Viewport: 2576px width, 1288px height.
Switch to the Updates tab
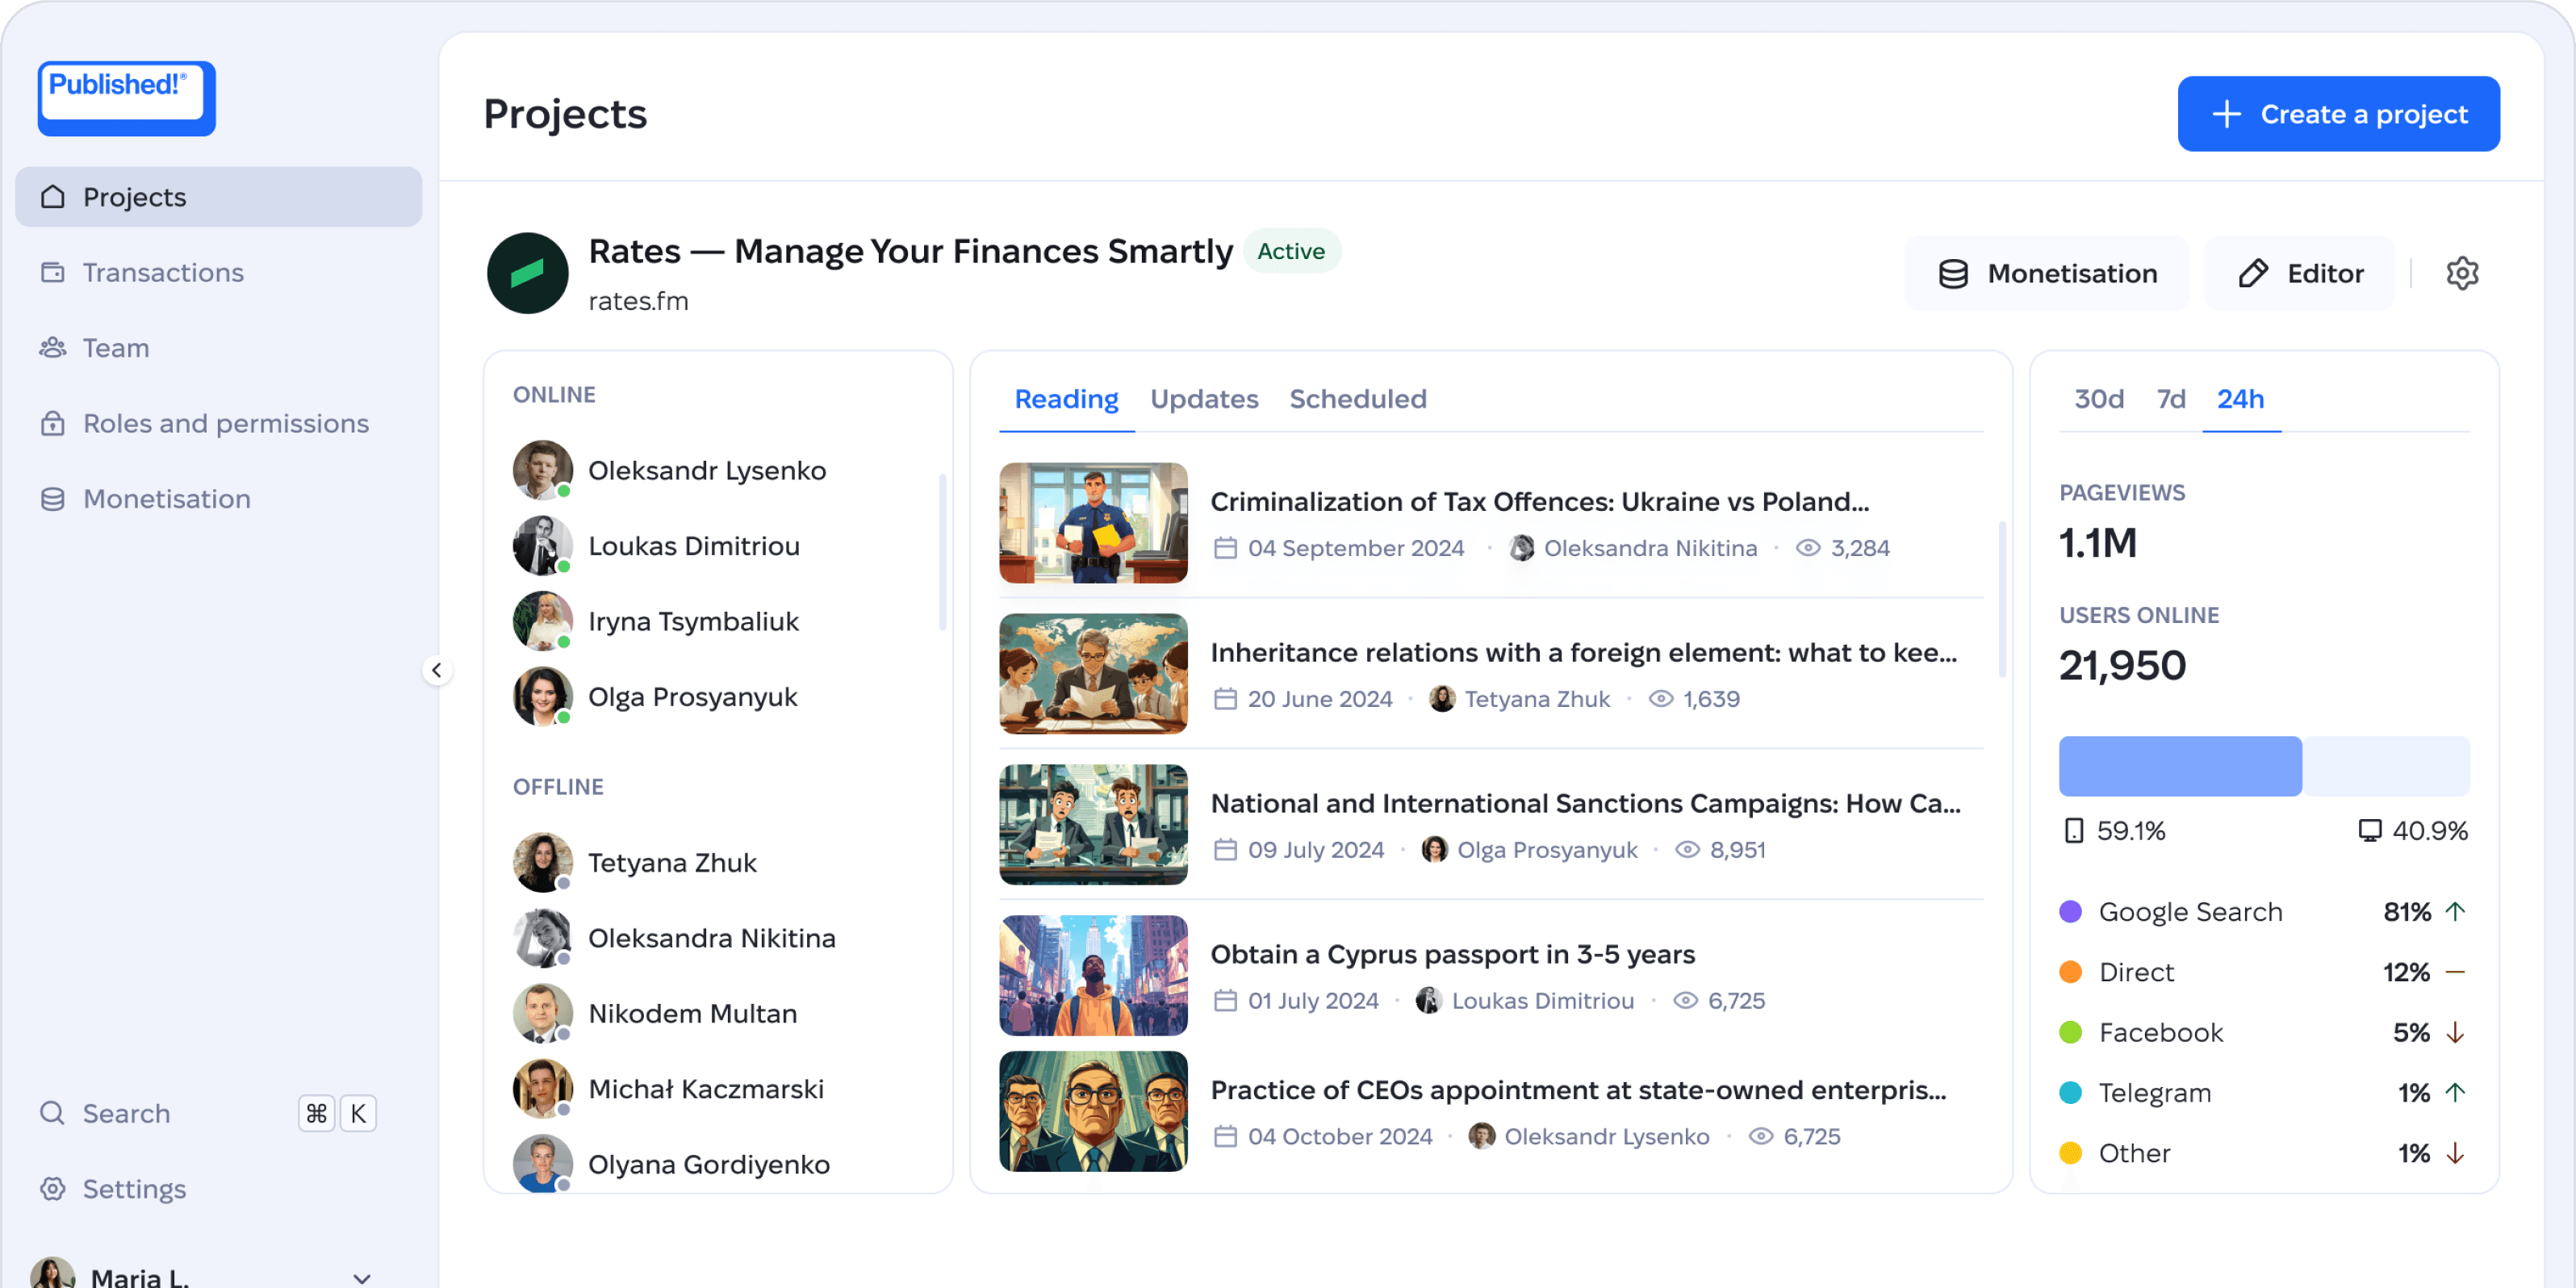coord(1204,399)
